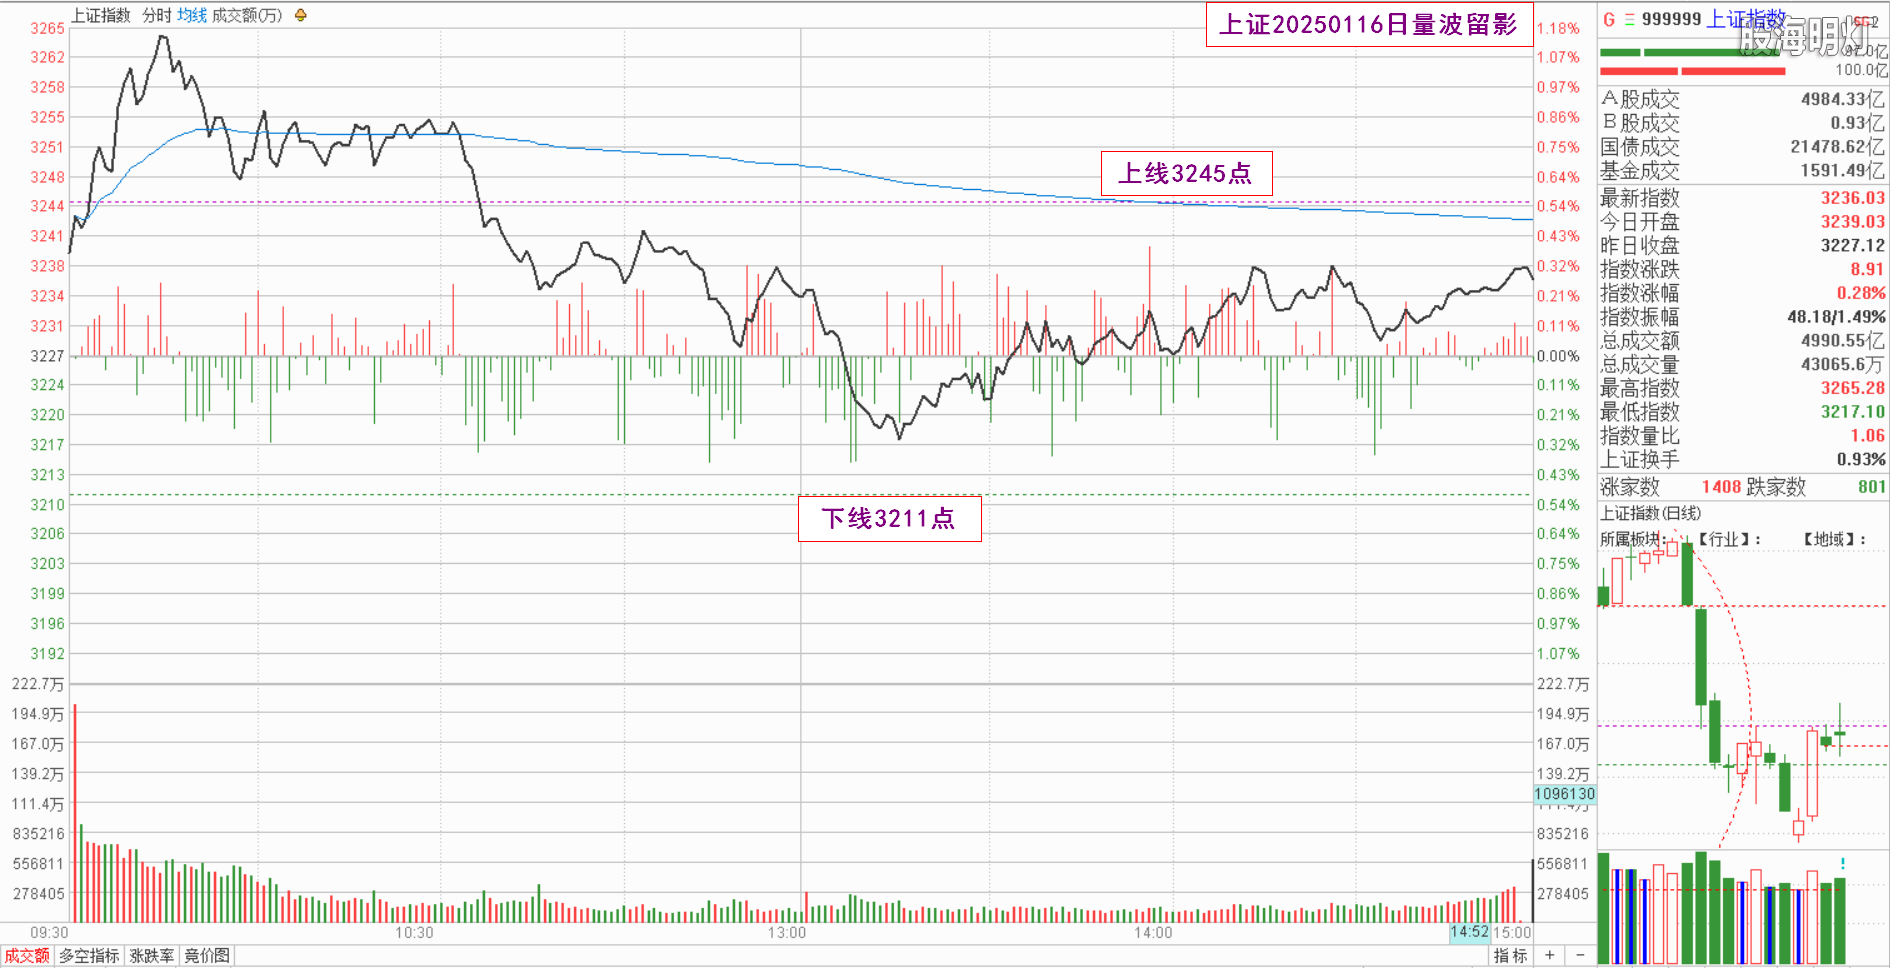
Task: Click the 跌家数 801 count
Action: click(1872, 487)
